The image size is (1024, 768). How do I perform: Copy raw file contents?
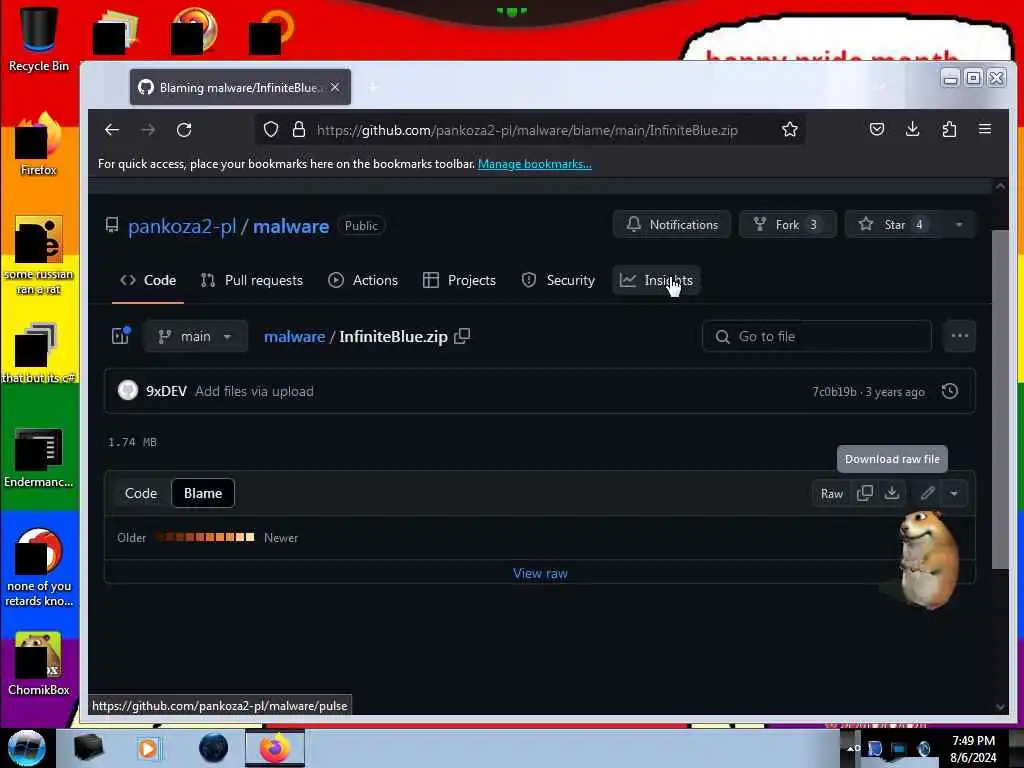pyautogui.click(x=865, y=494)
